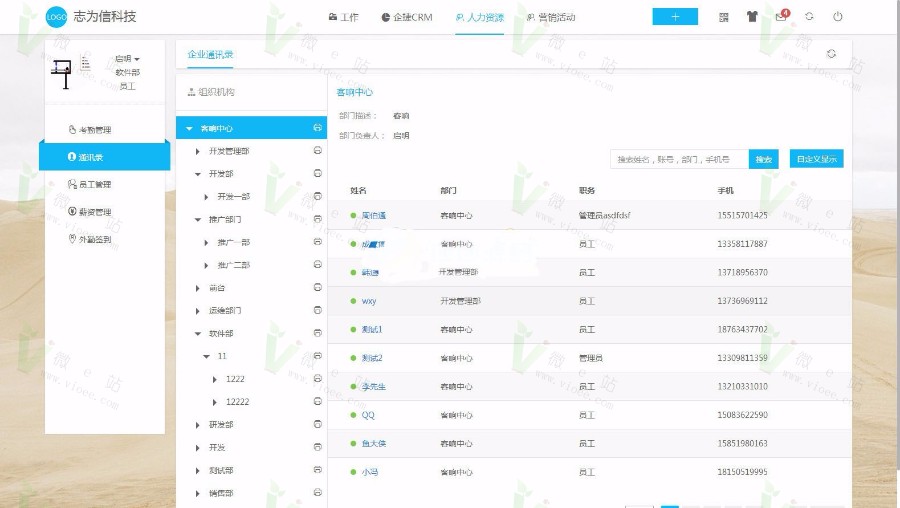Open 员工管理 in the left sidebar
Screen dimensions: 900x508
pos(90,184)
